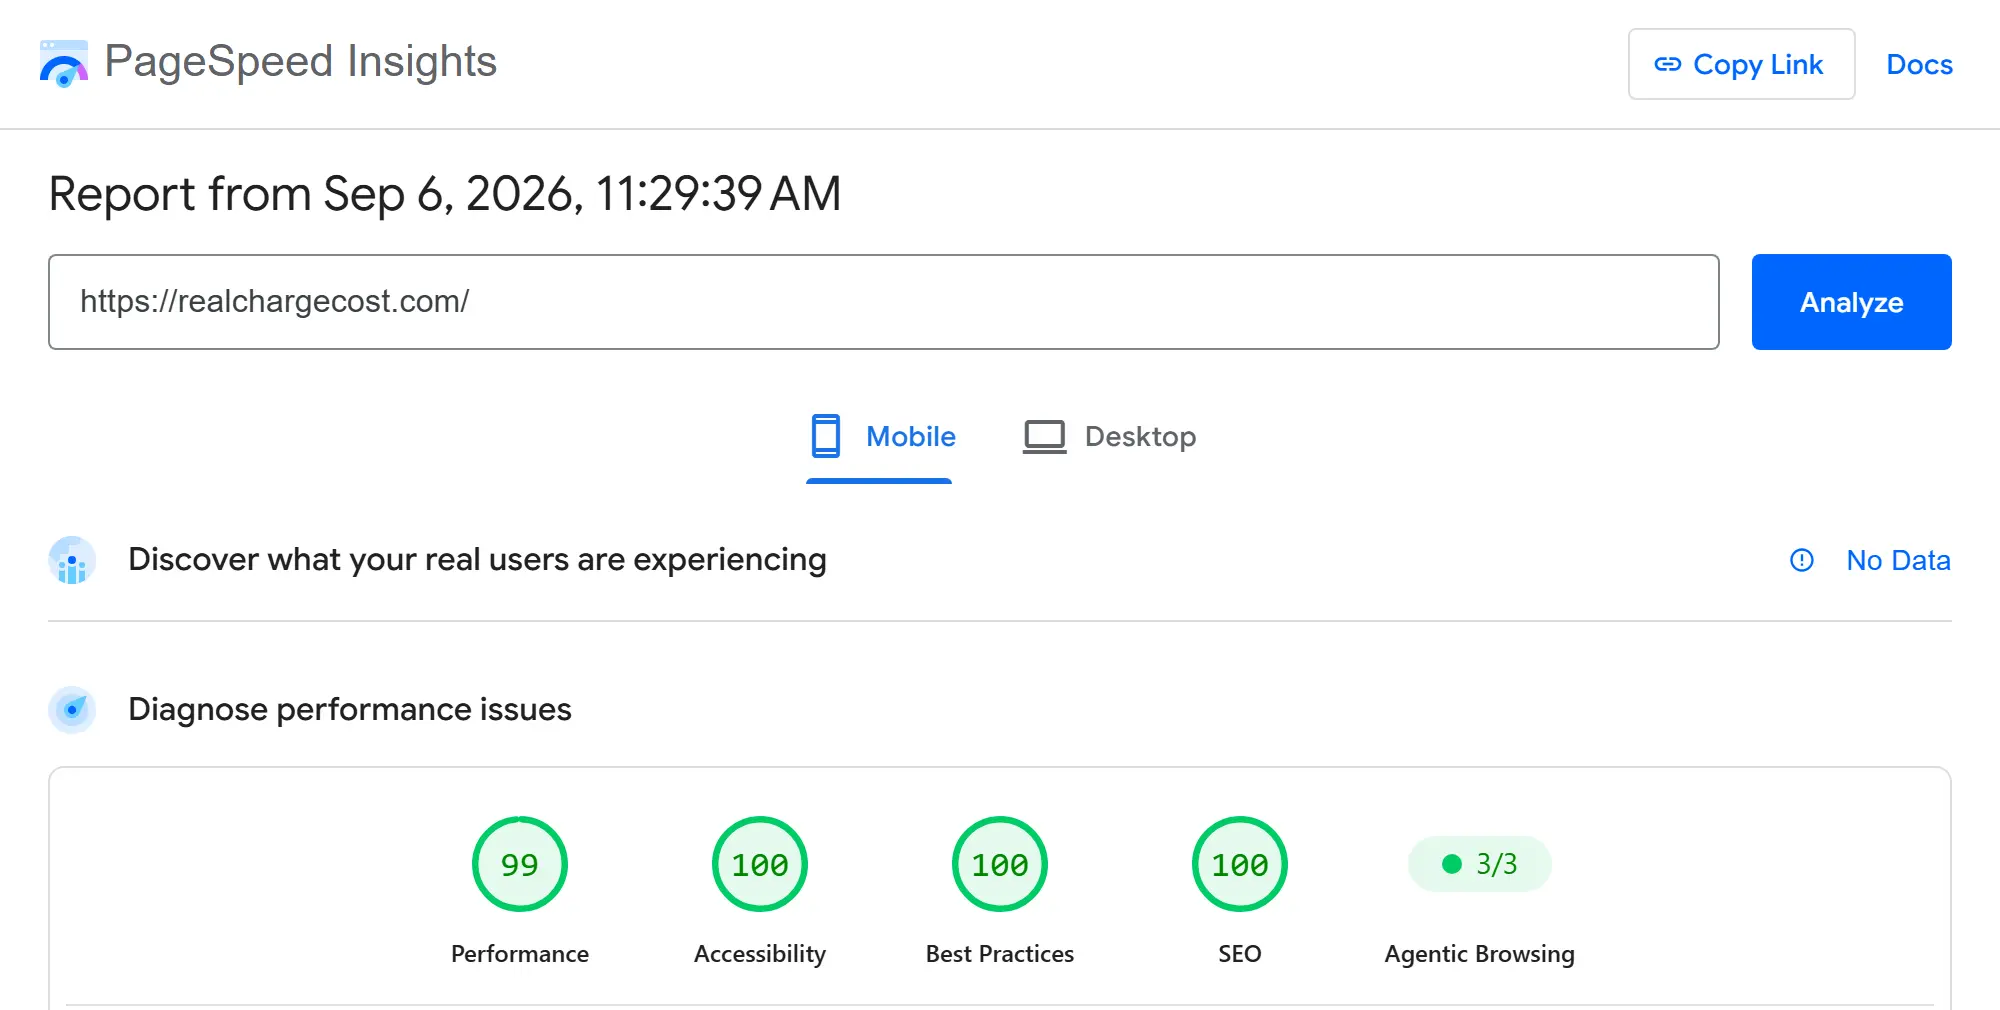Viewport: 2000px width, 1010px height.
Task: Open the SEO score 100 gauge
Action: click(1240, 864)
